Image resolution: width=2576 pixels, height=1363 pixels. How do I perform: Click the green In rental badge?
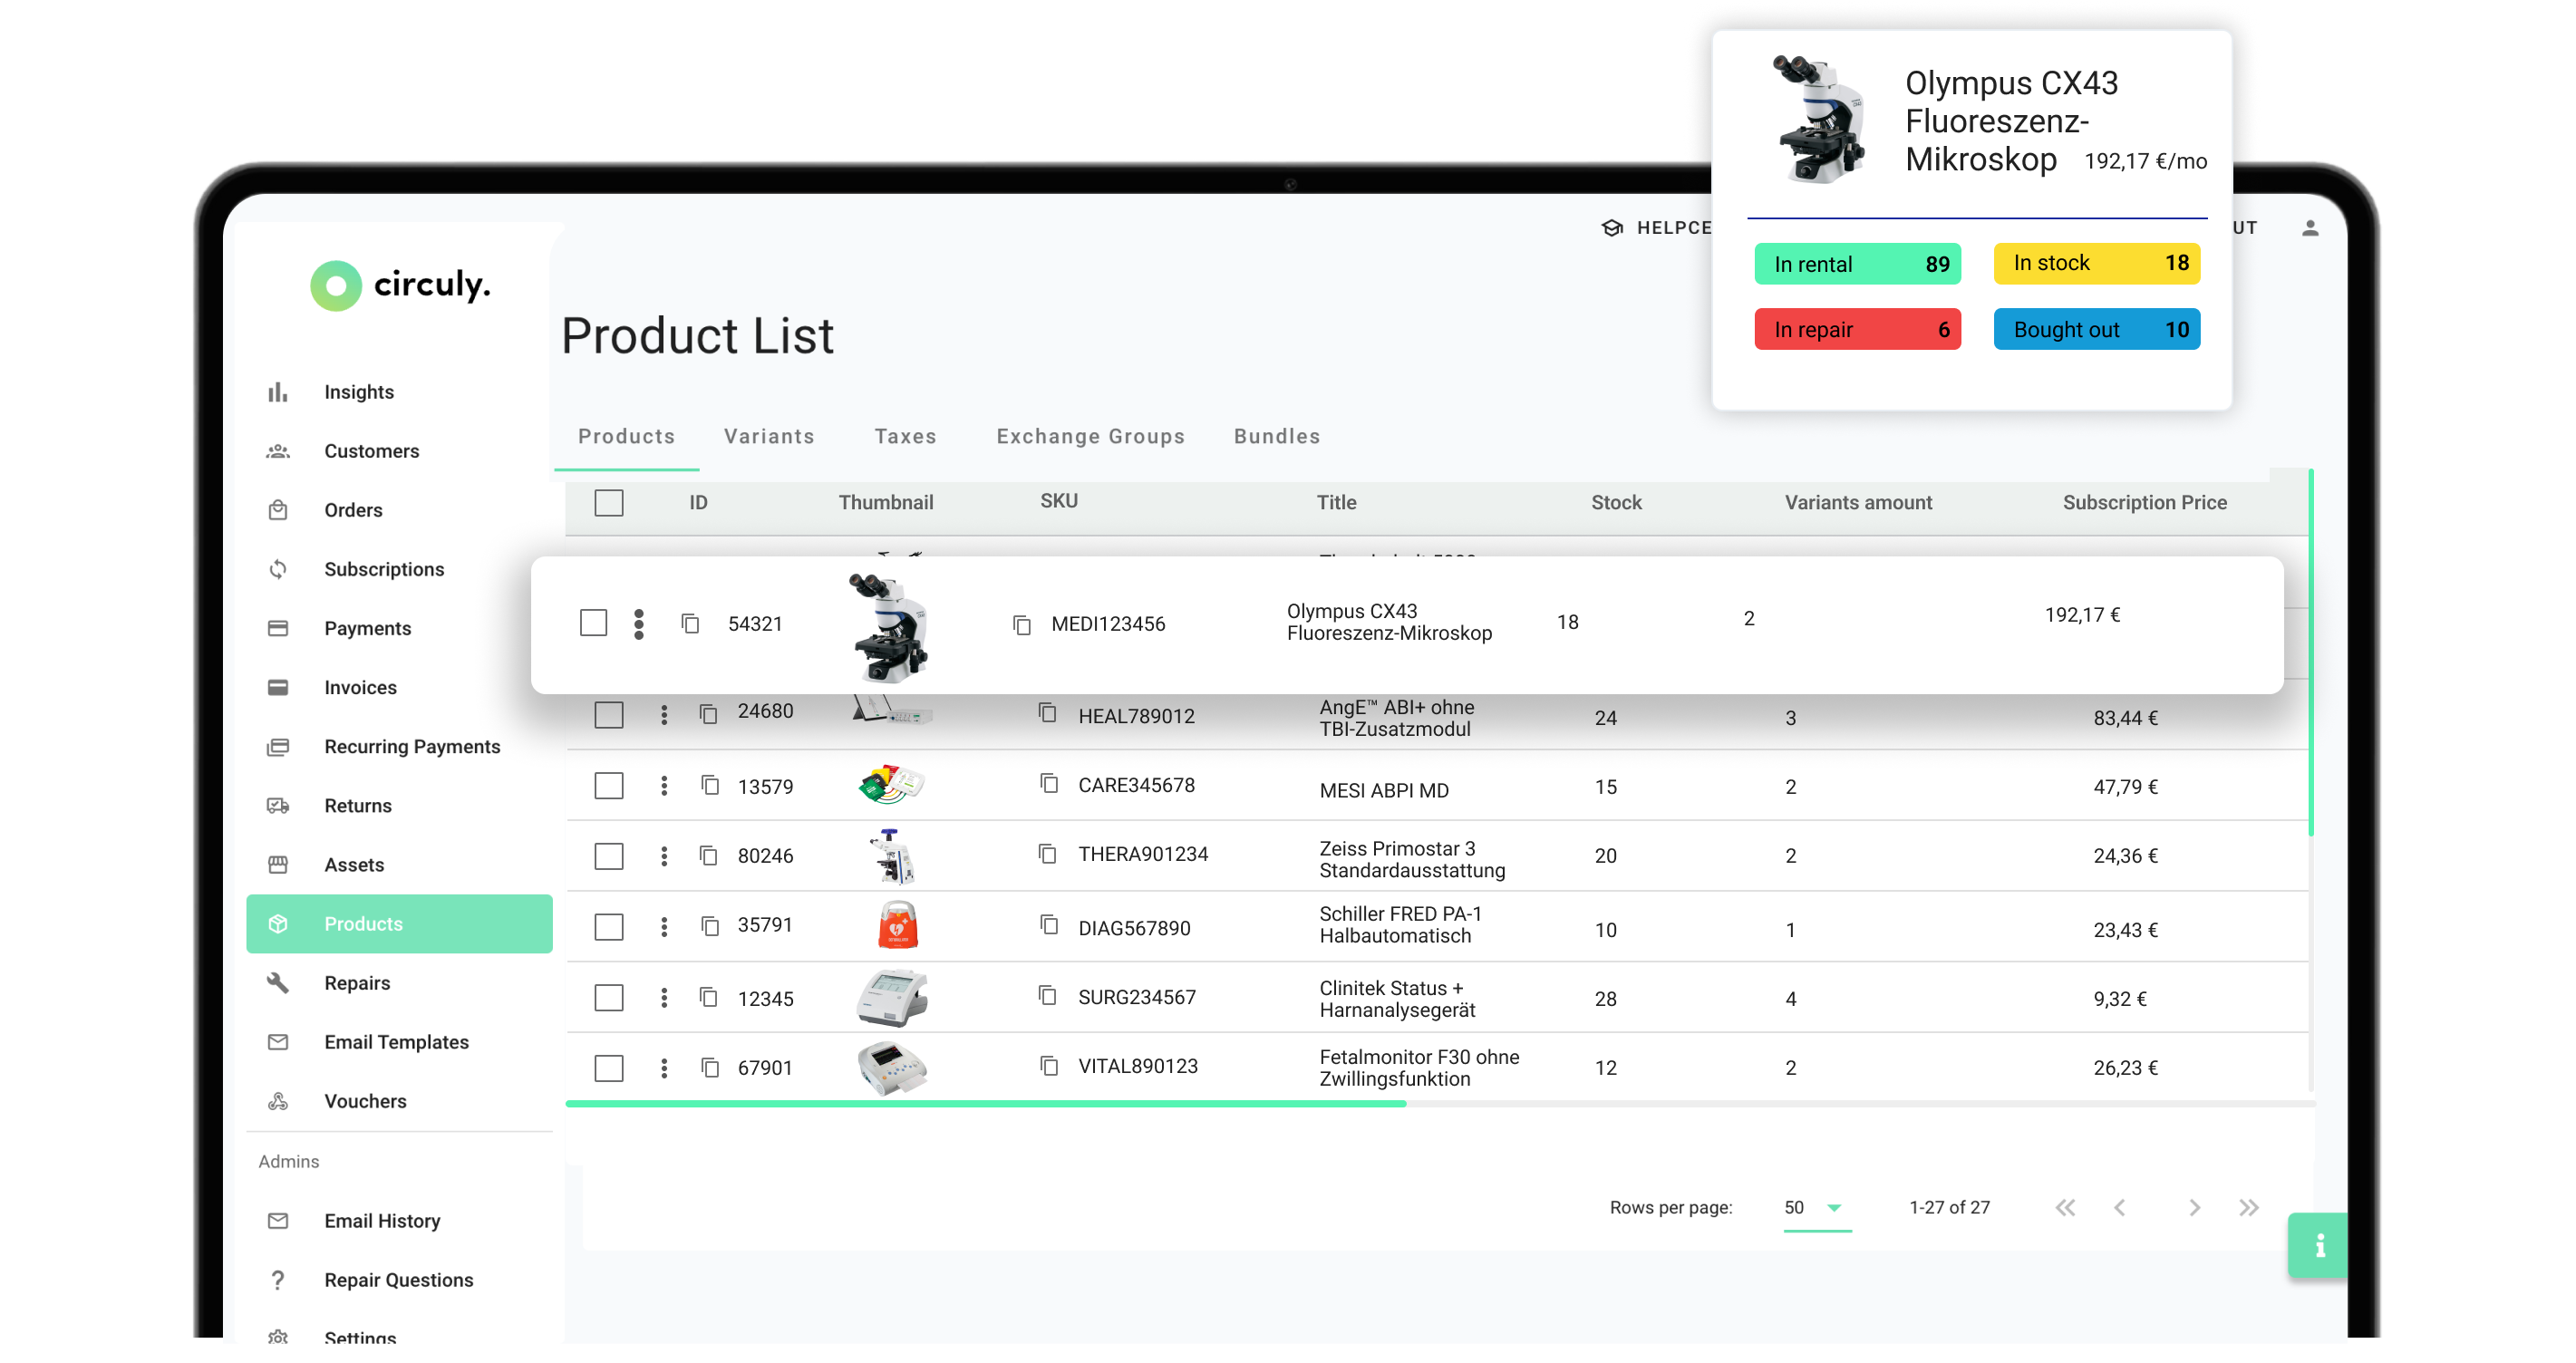pos(1857,264)
